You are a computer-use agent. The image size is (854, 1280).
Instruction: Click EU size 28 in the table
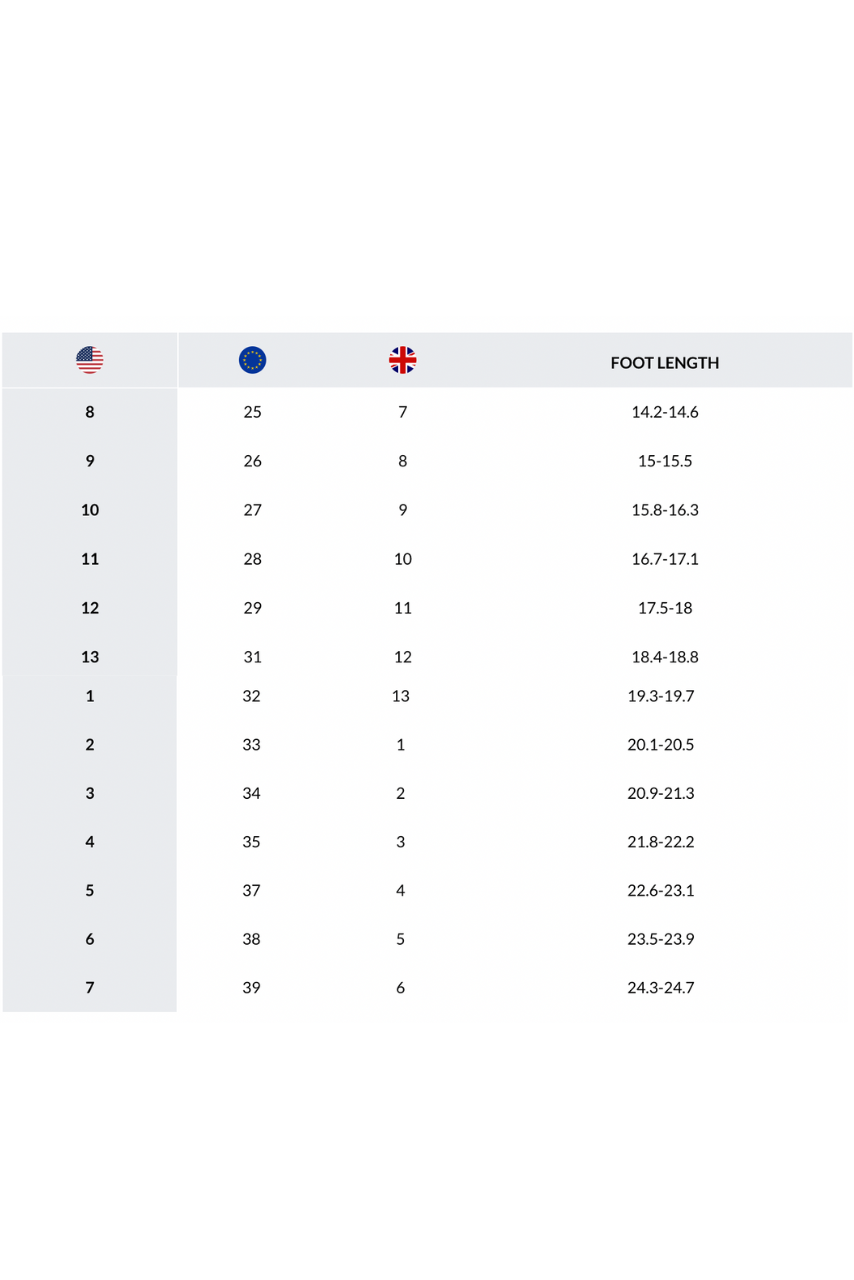pyautogui.click(x=253, y=559)
